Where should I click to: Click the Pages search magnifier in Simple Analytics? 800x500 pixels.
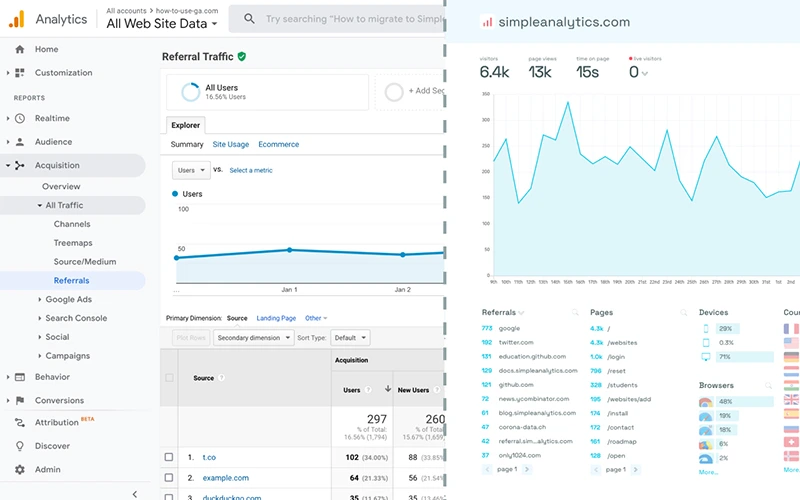pos(683,312)
